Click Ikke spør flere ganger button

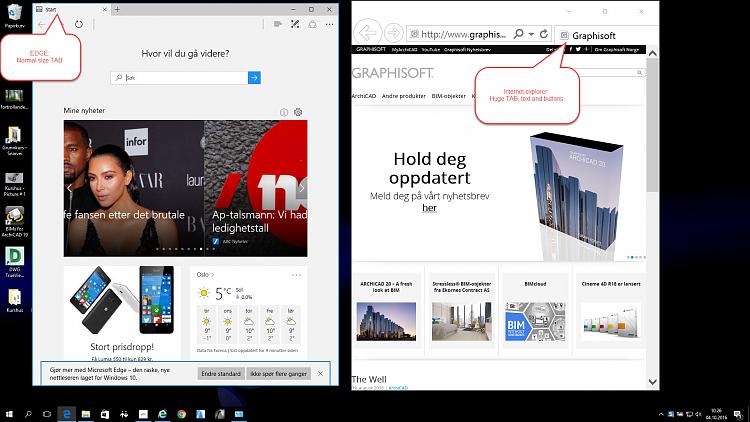[278, 374]
